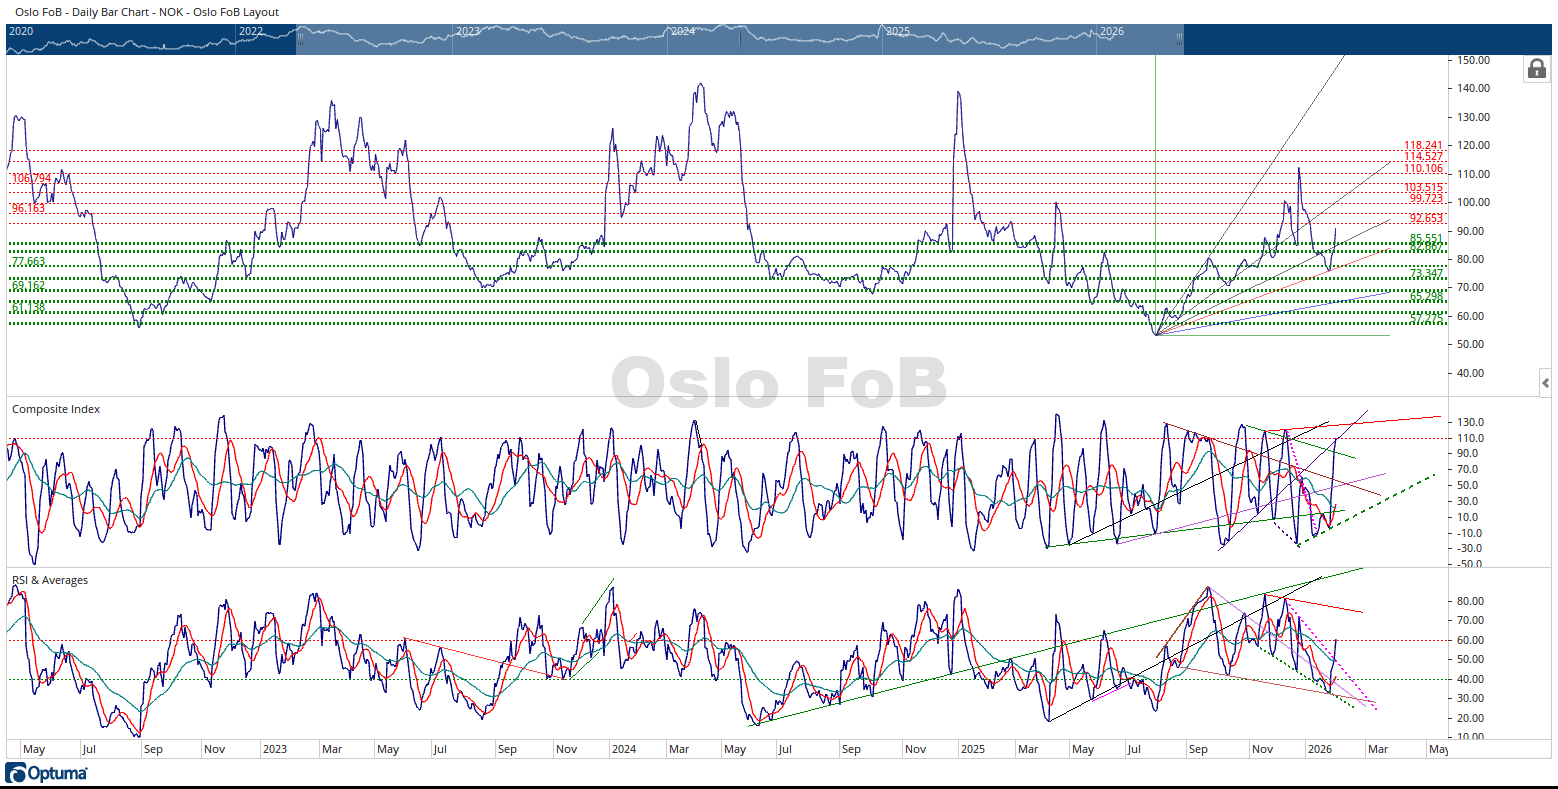Expand the collapsed right side panel arrow

point(1545,383)
